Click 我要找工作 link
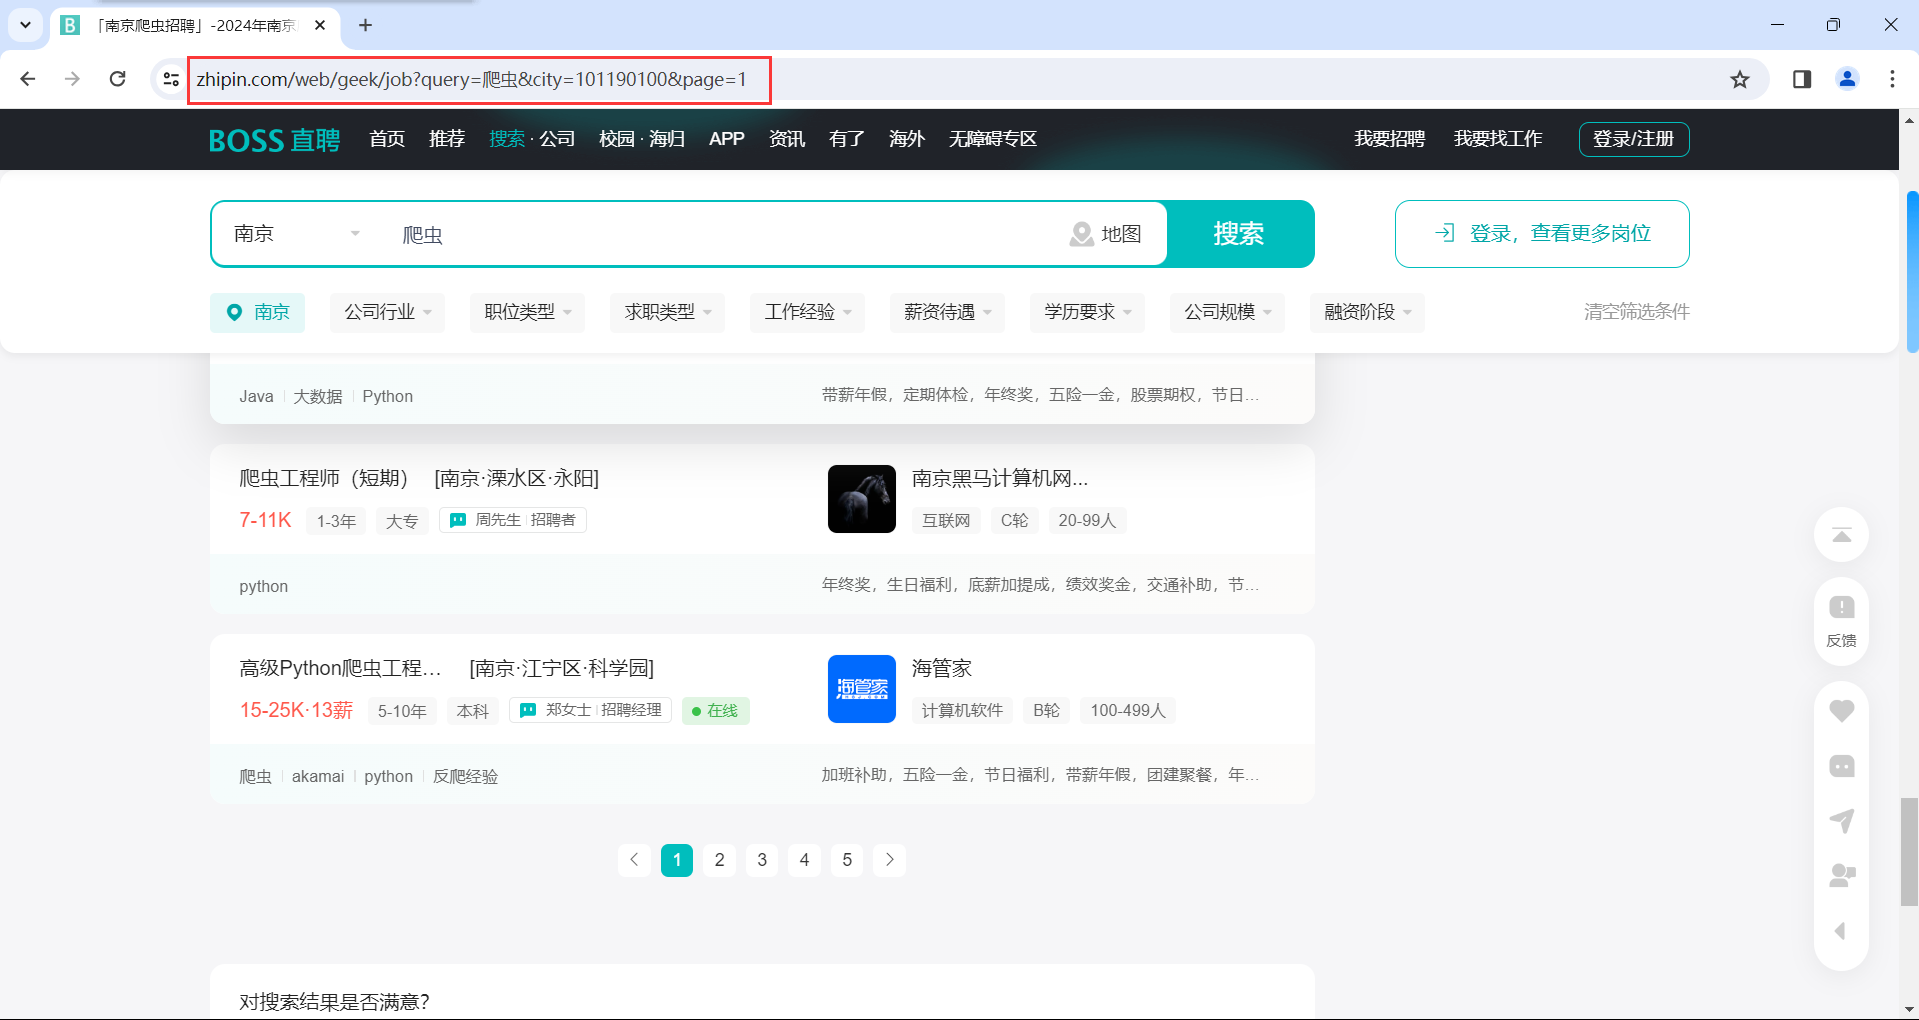This screenshot has width=1919, height=1020. pyautogui.click(x=1498, y=139)
